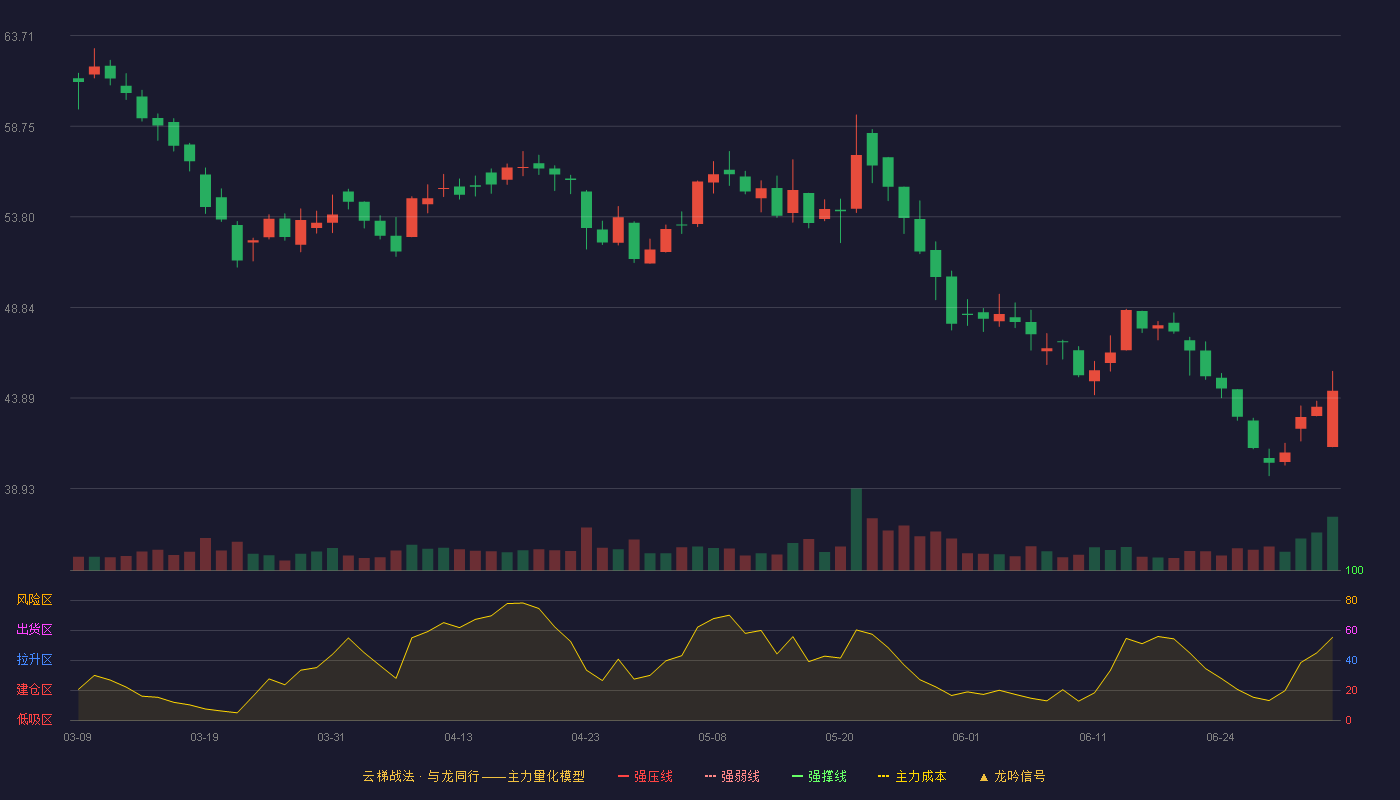Toggle the 强压线 legend entry

point(645,776)
